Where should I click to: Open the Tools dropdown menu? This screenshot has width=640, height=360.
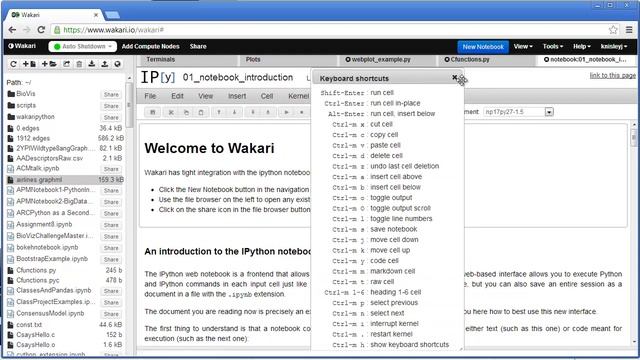553,47
